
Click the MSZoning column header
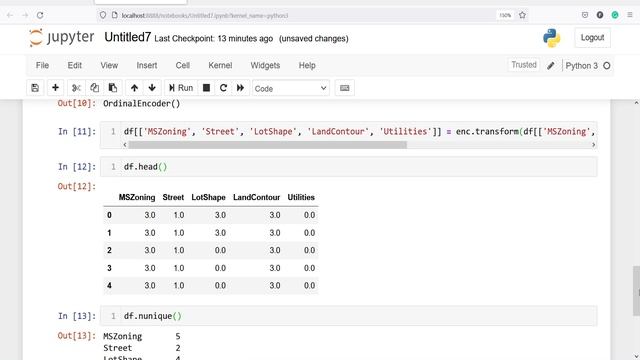click(x=137, y=198)
